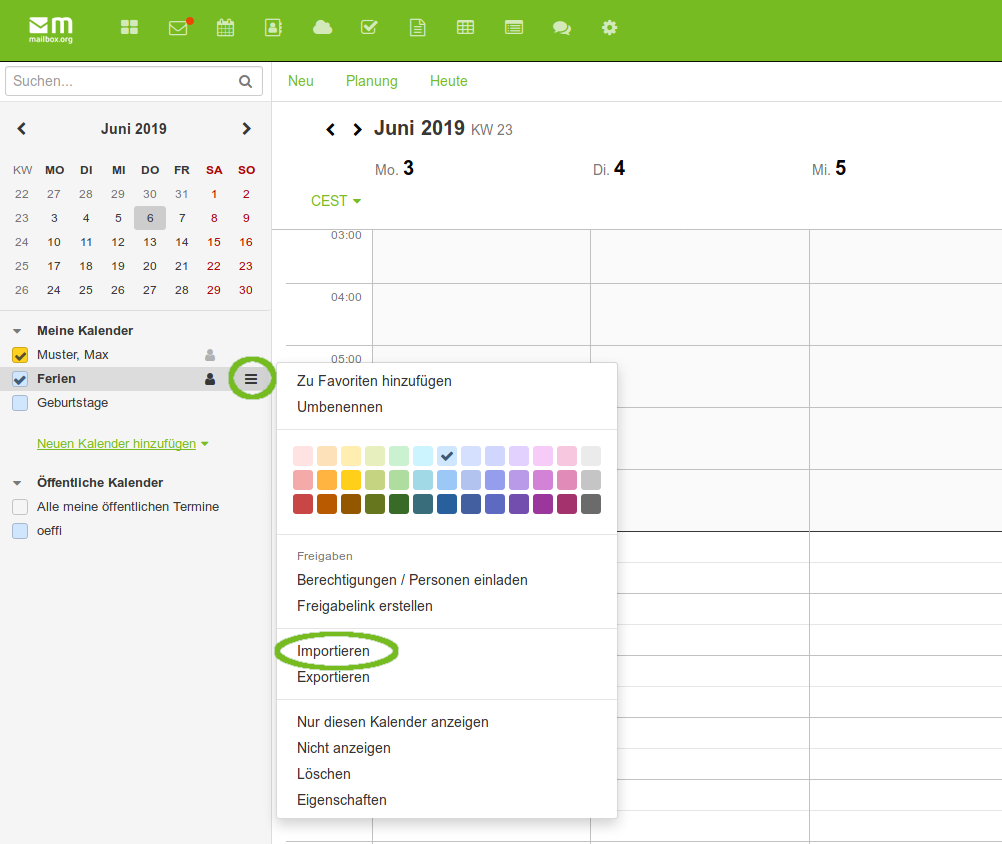The image size is (1002, 844).
Task: Select Berechtigungen / Personen einladen
Action: (412, 580)
